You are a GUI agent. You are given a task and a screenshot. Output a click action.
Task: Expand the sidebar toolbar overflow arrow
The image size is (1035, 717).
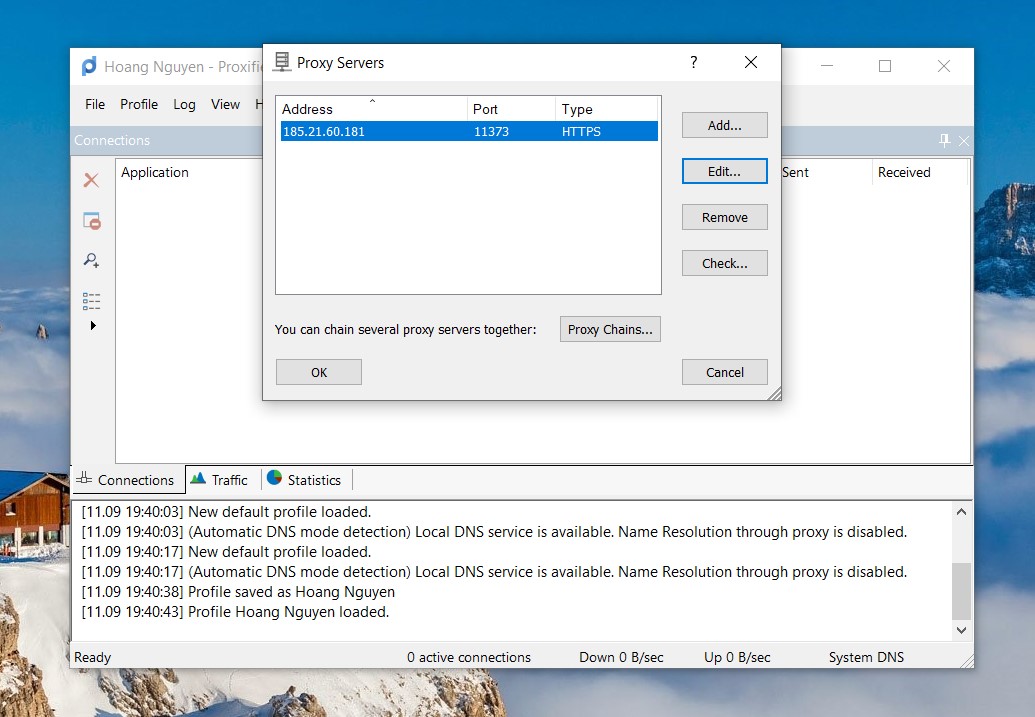pos(93,326)
